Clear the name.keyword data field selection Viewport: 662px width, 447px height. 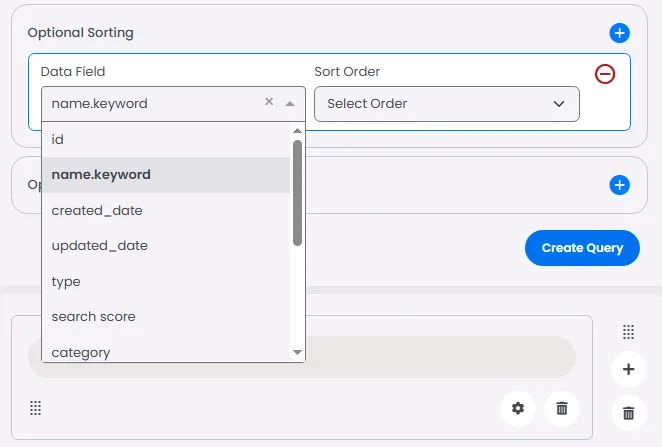[x=268, y=102]
